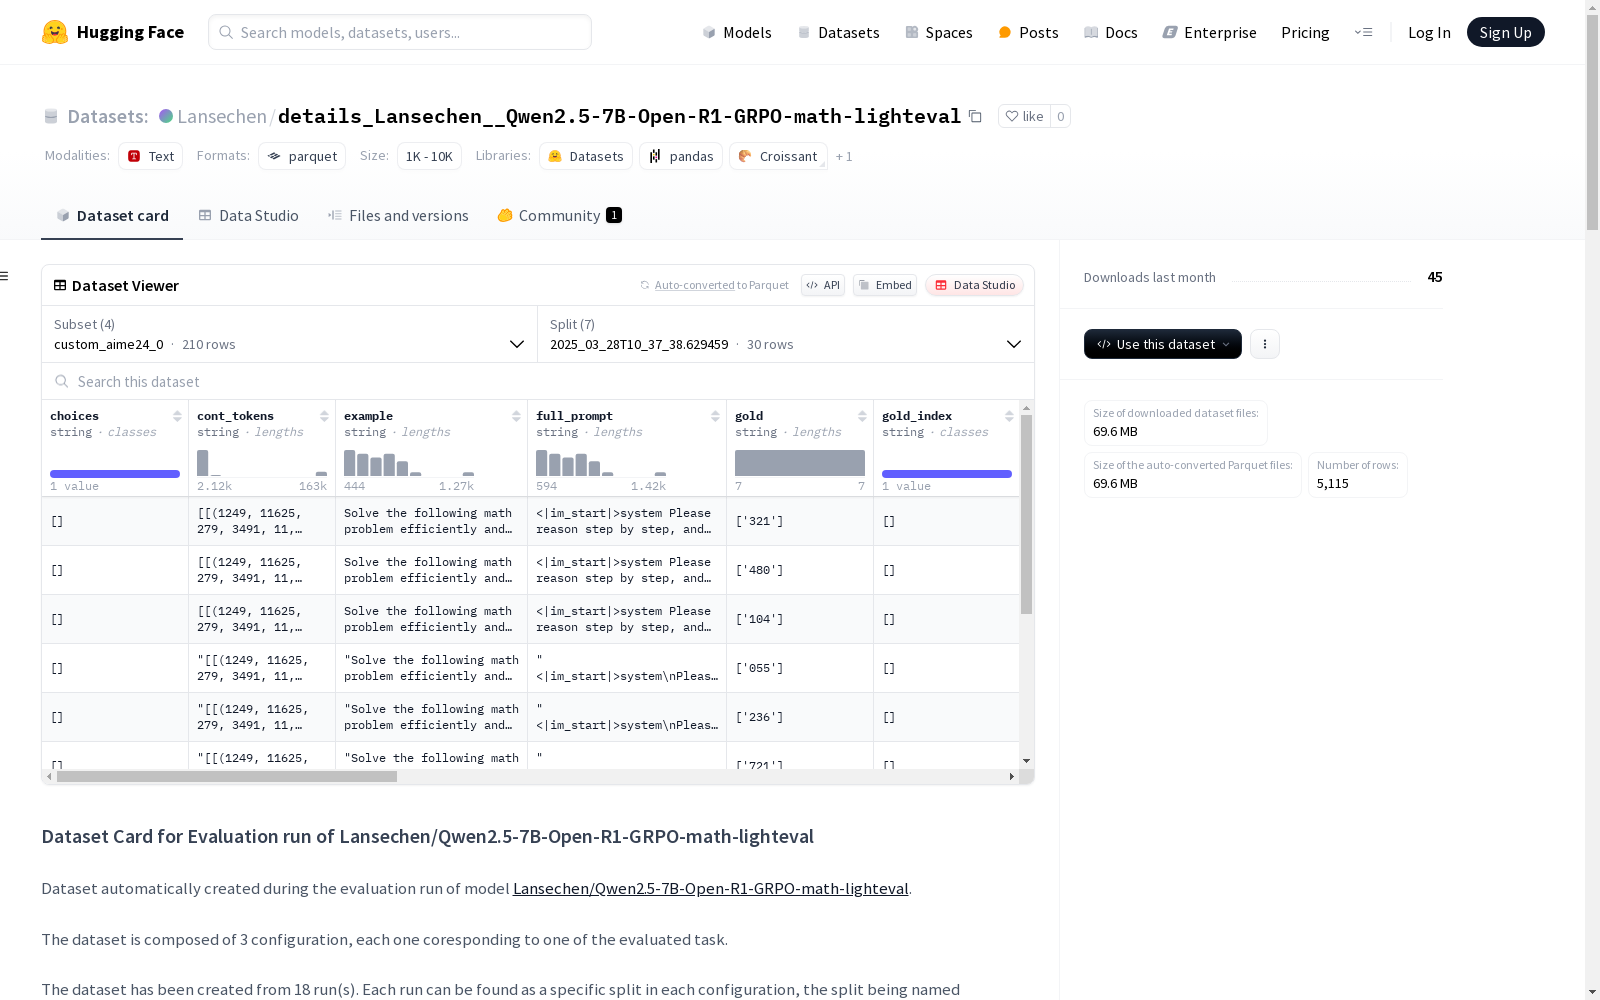Sort the full_prompt column
1600x1000 pixels.
[x=715, y=416]
